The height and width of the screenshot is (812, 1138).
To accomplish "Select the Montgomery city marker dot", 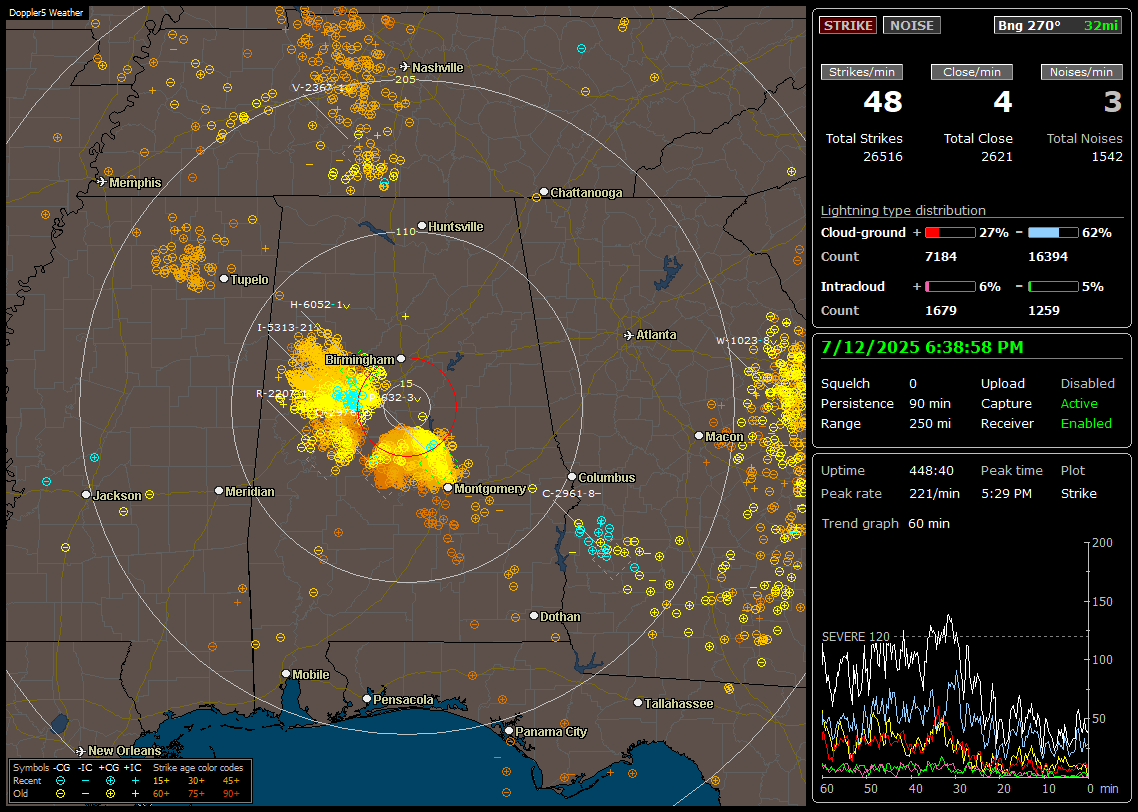I will tap(448, 488).
